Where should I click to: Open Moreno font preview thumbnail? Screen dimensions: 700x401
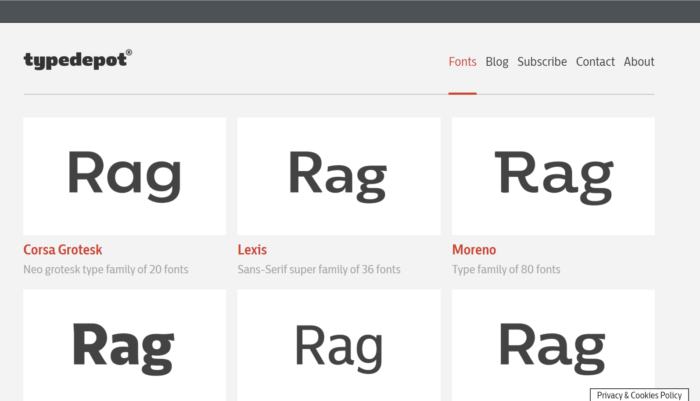[553, 176]
